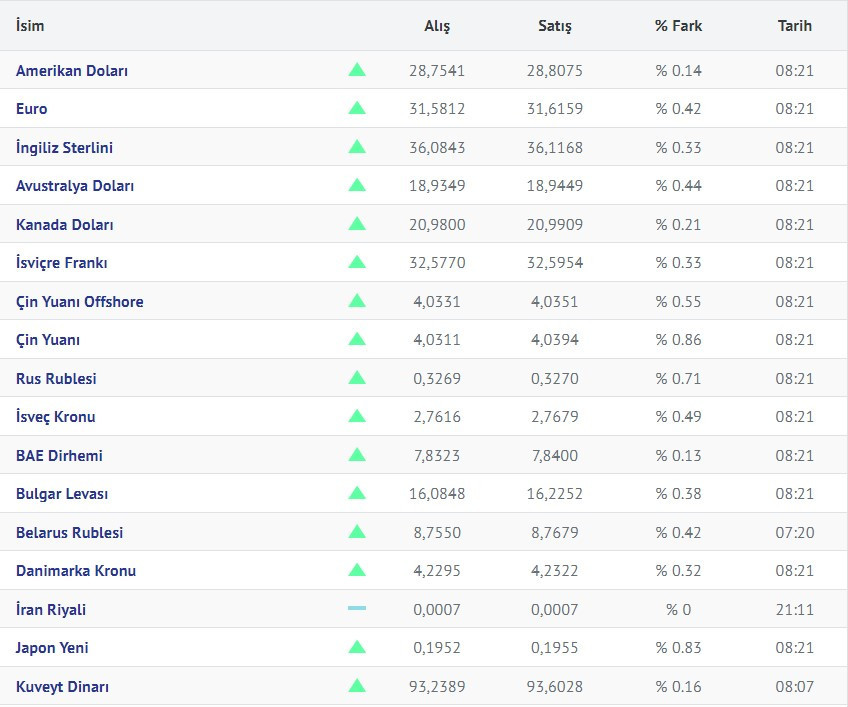The width and height of the screenshot is (848, 707).
Task: Click the % Fark column header
Action: [x=678, y=26]
